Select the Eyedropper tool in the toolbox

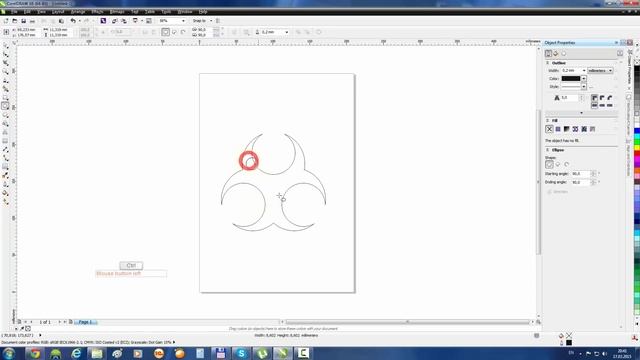click(x=5, y=176)
